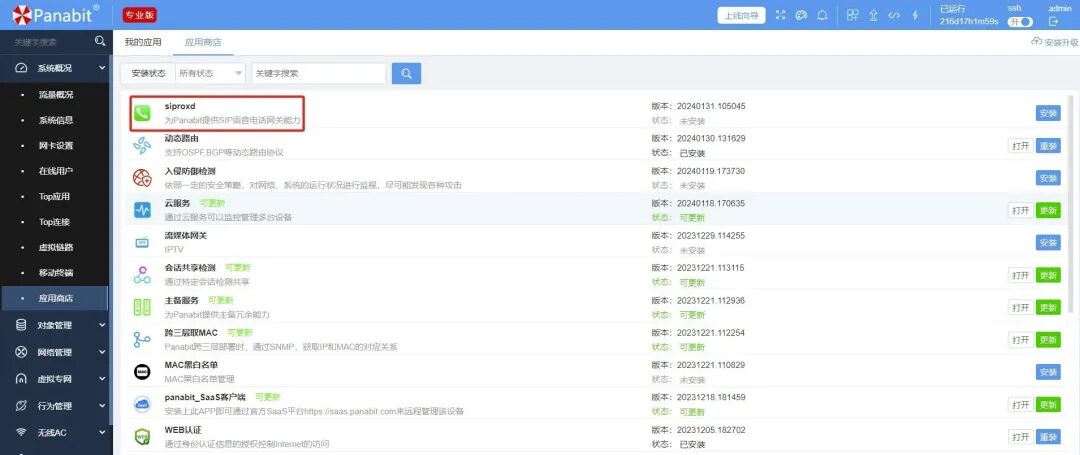This screenshot has height=455, width=1080.
Task: Update 会话共享检测
Action: click(x=1048, y=275)
